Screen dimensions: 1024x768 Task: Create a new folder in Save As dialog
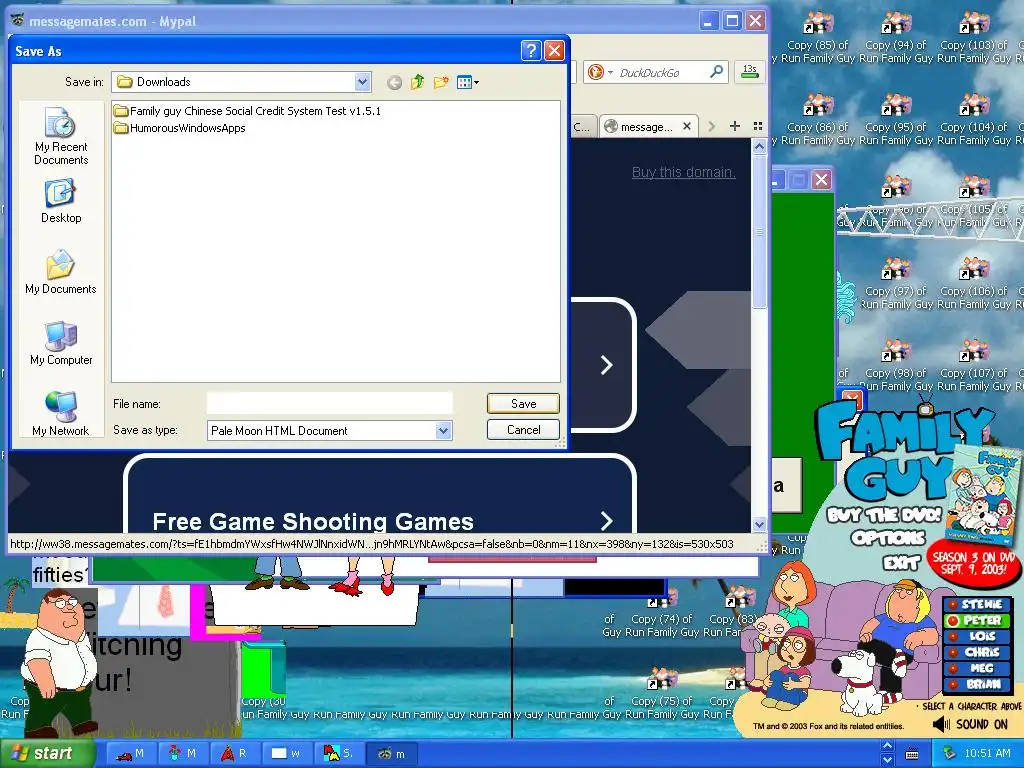point(441,82)
